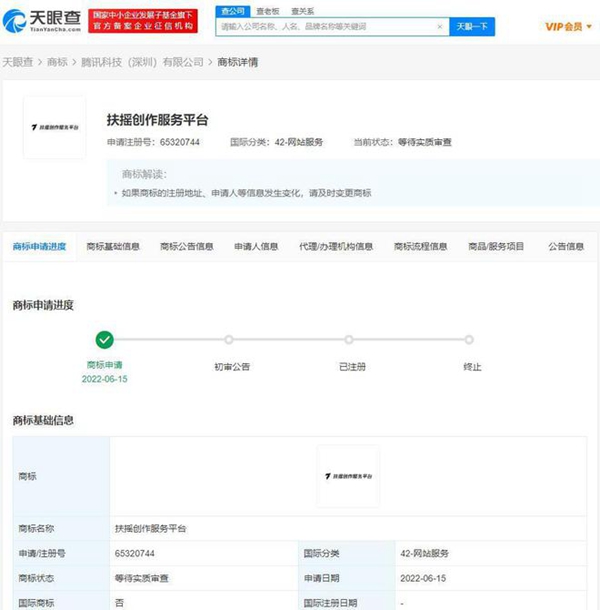Open the 商标 breadcrumb link
The image size is (600, 610).
57,62
